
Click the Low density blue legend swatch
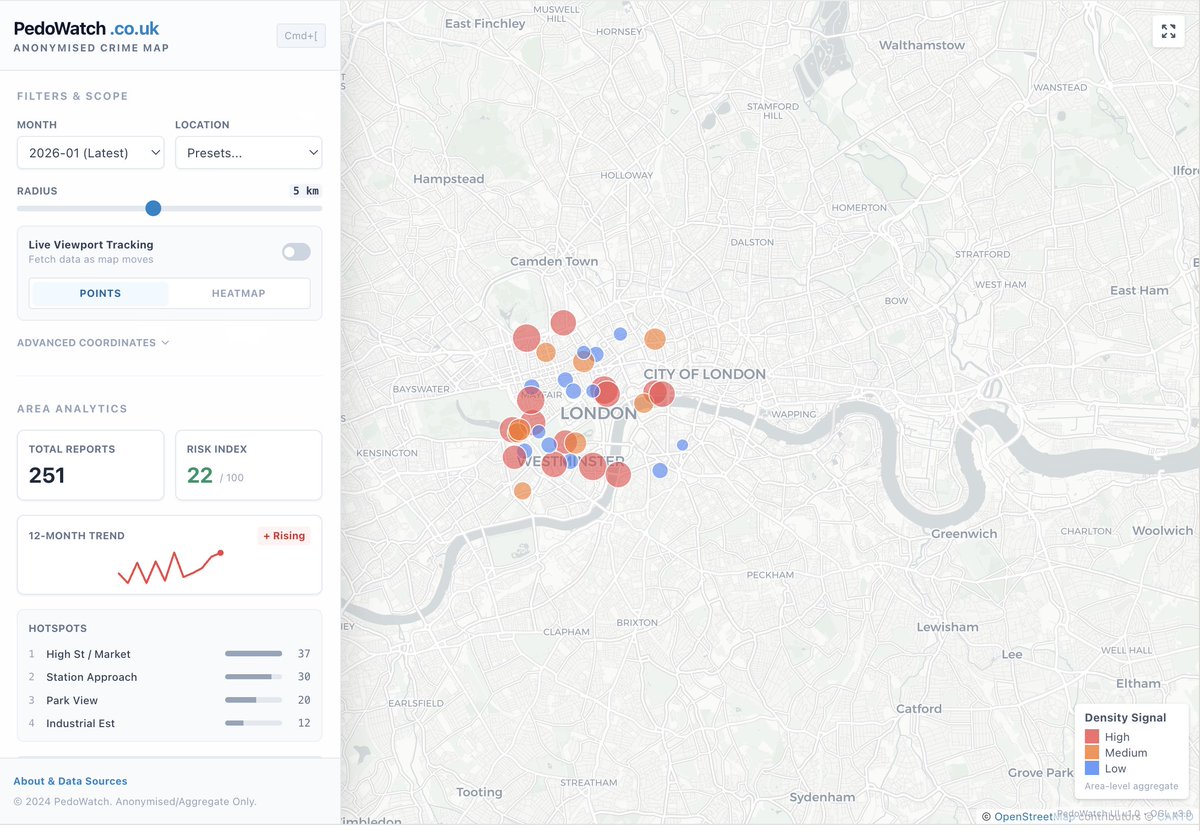click(x=1092, y=769)
